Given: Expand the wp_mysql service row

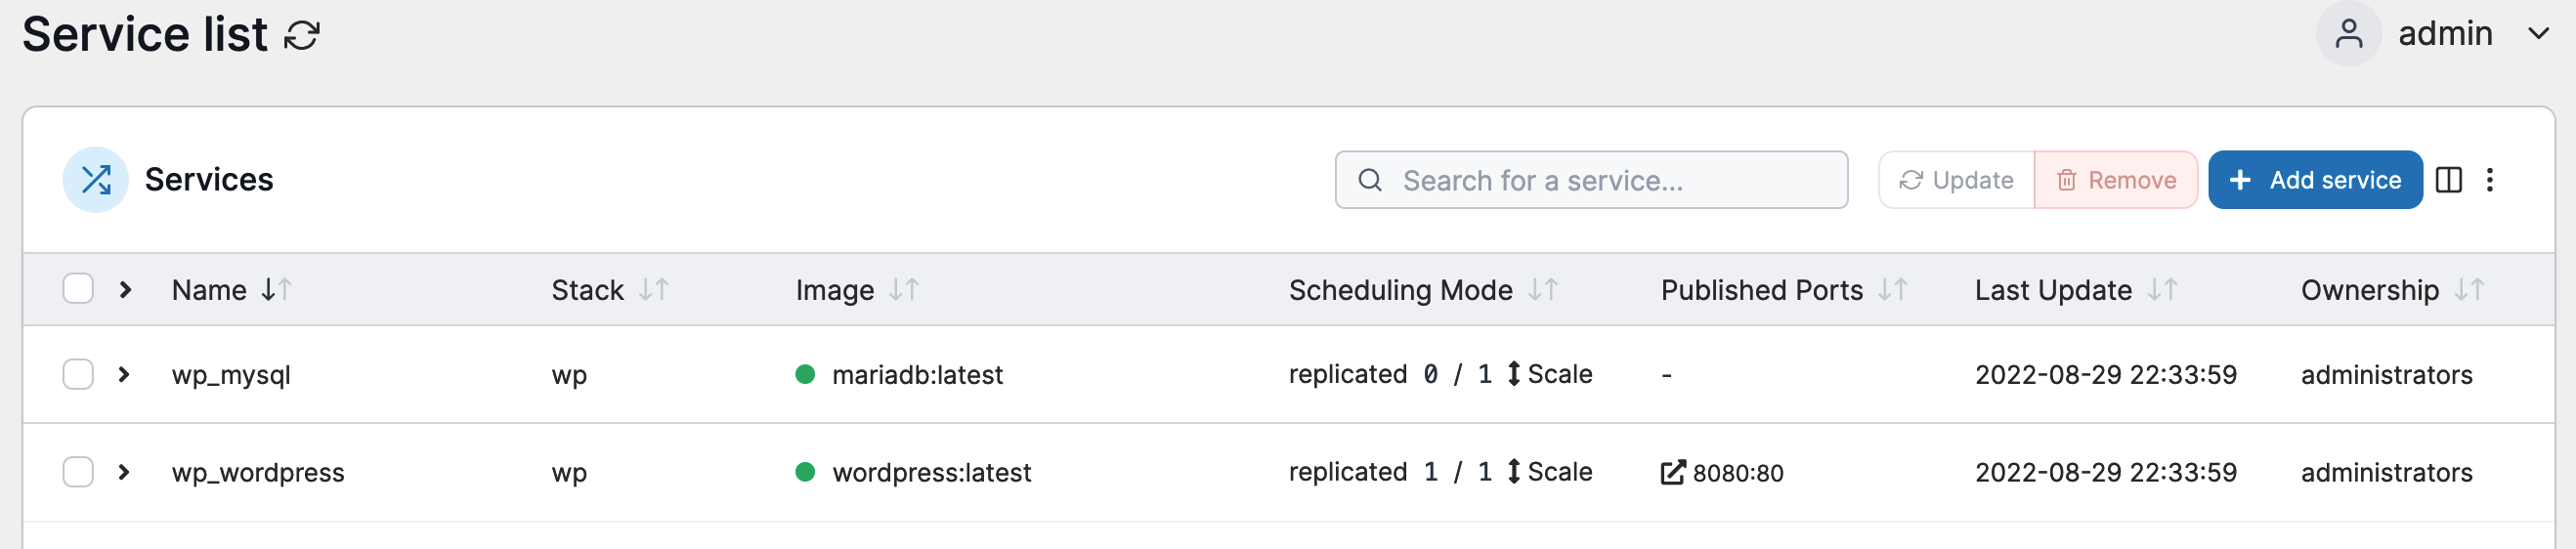Looking at the screenshot, I should 124,375.
